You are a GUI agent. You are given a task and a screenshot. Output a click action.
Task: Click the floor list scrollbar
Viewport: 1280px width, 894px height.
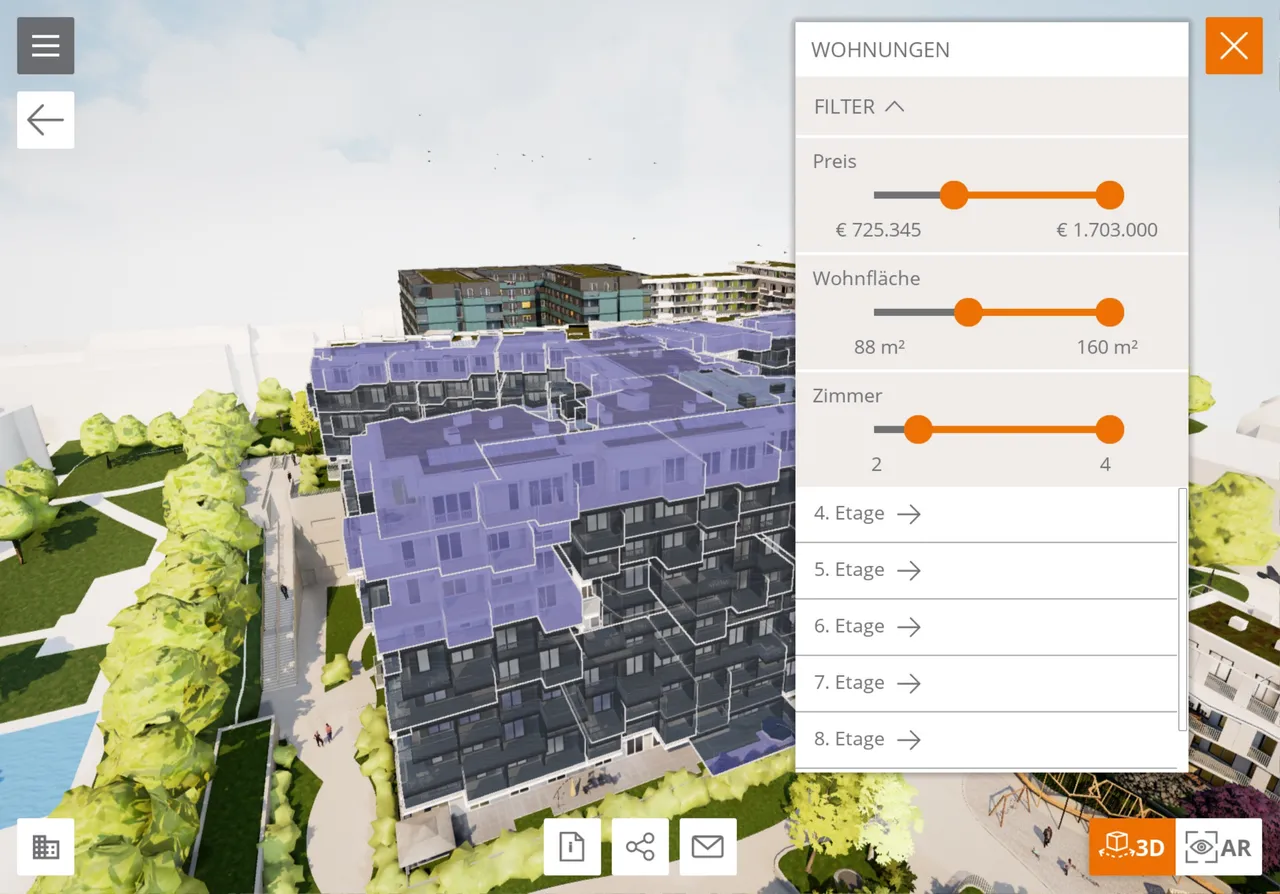coord(1183,610)
